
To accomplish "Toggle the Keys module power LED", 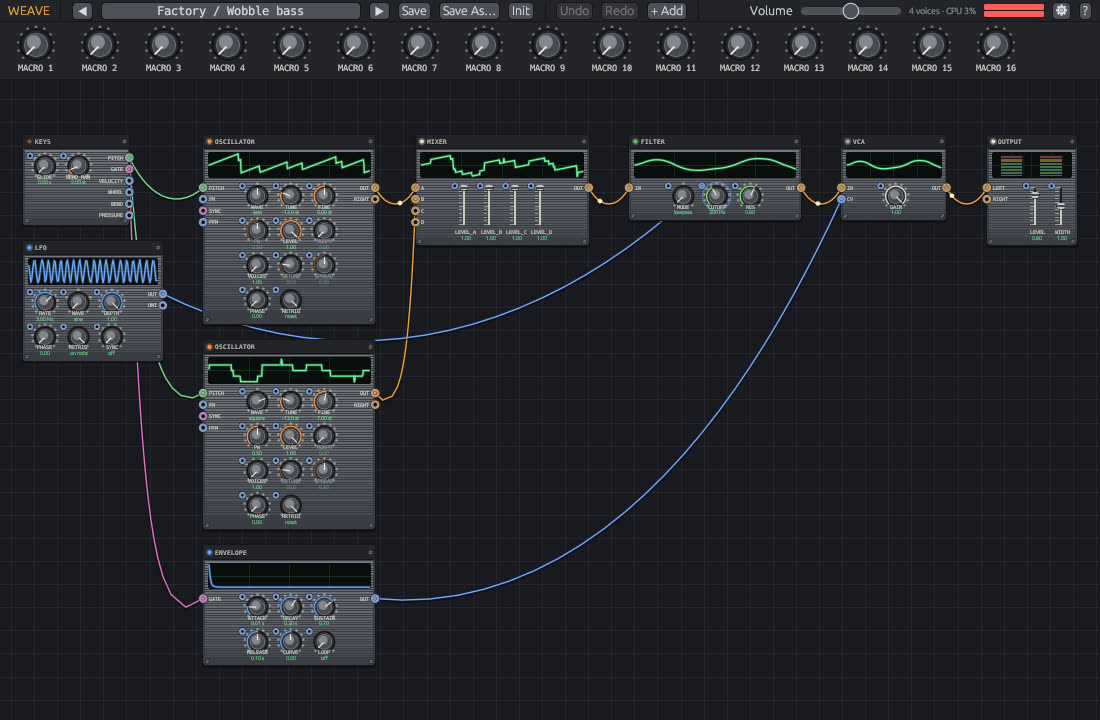I will tap(29, 142).
